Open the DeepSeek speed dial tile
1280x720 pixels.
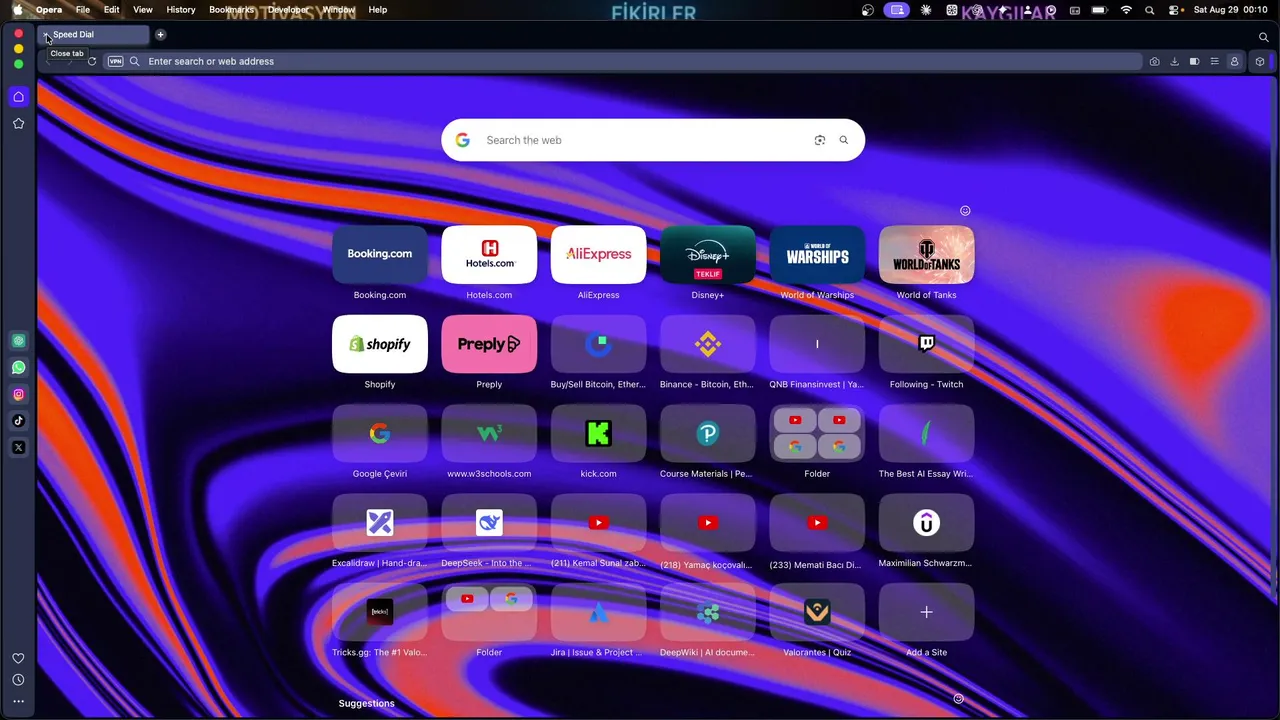489,522
